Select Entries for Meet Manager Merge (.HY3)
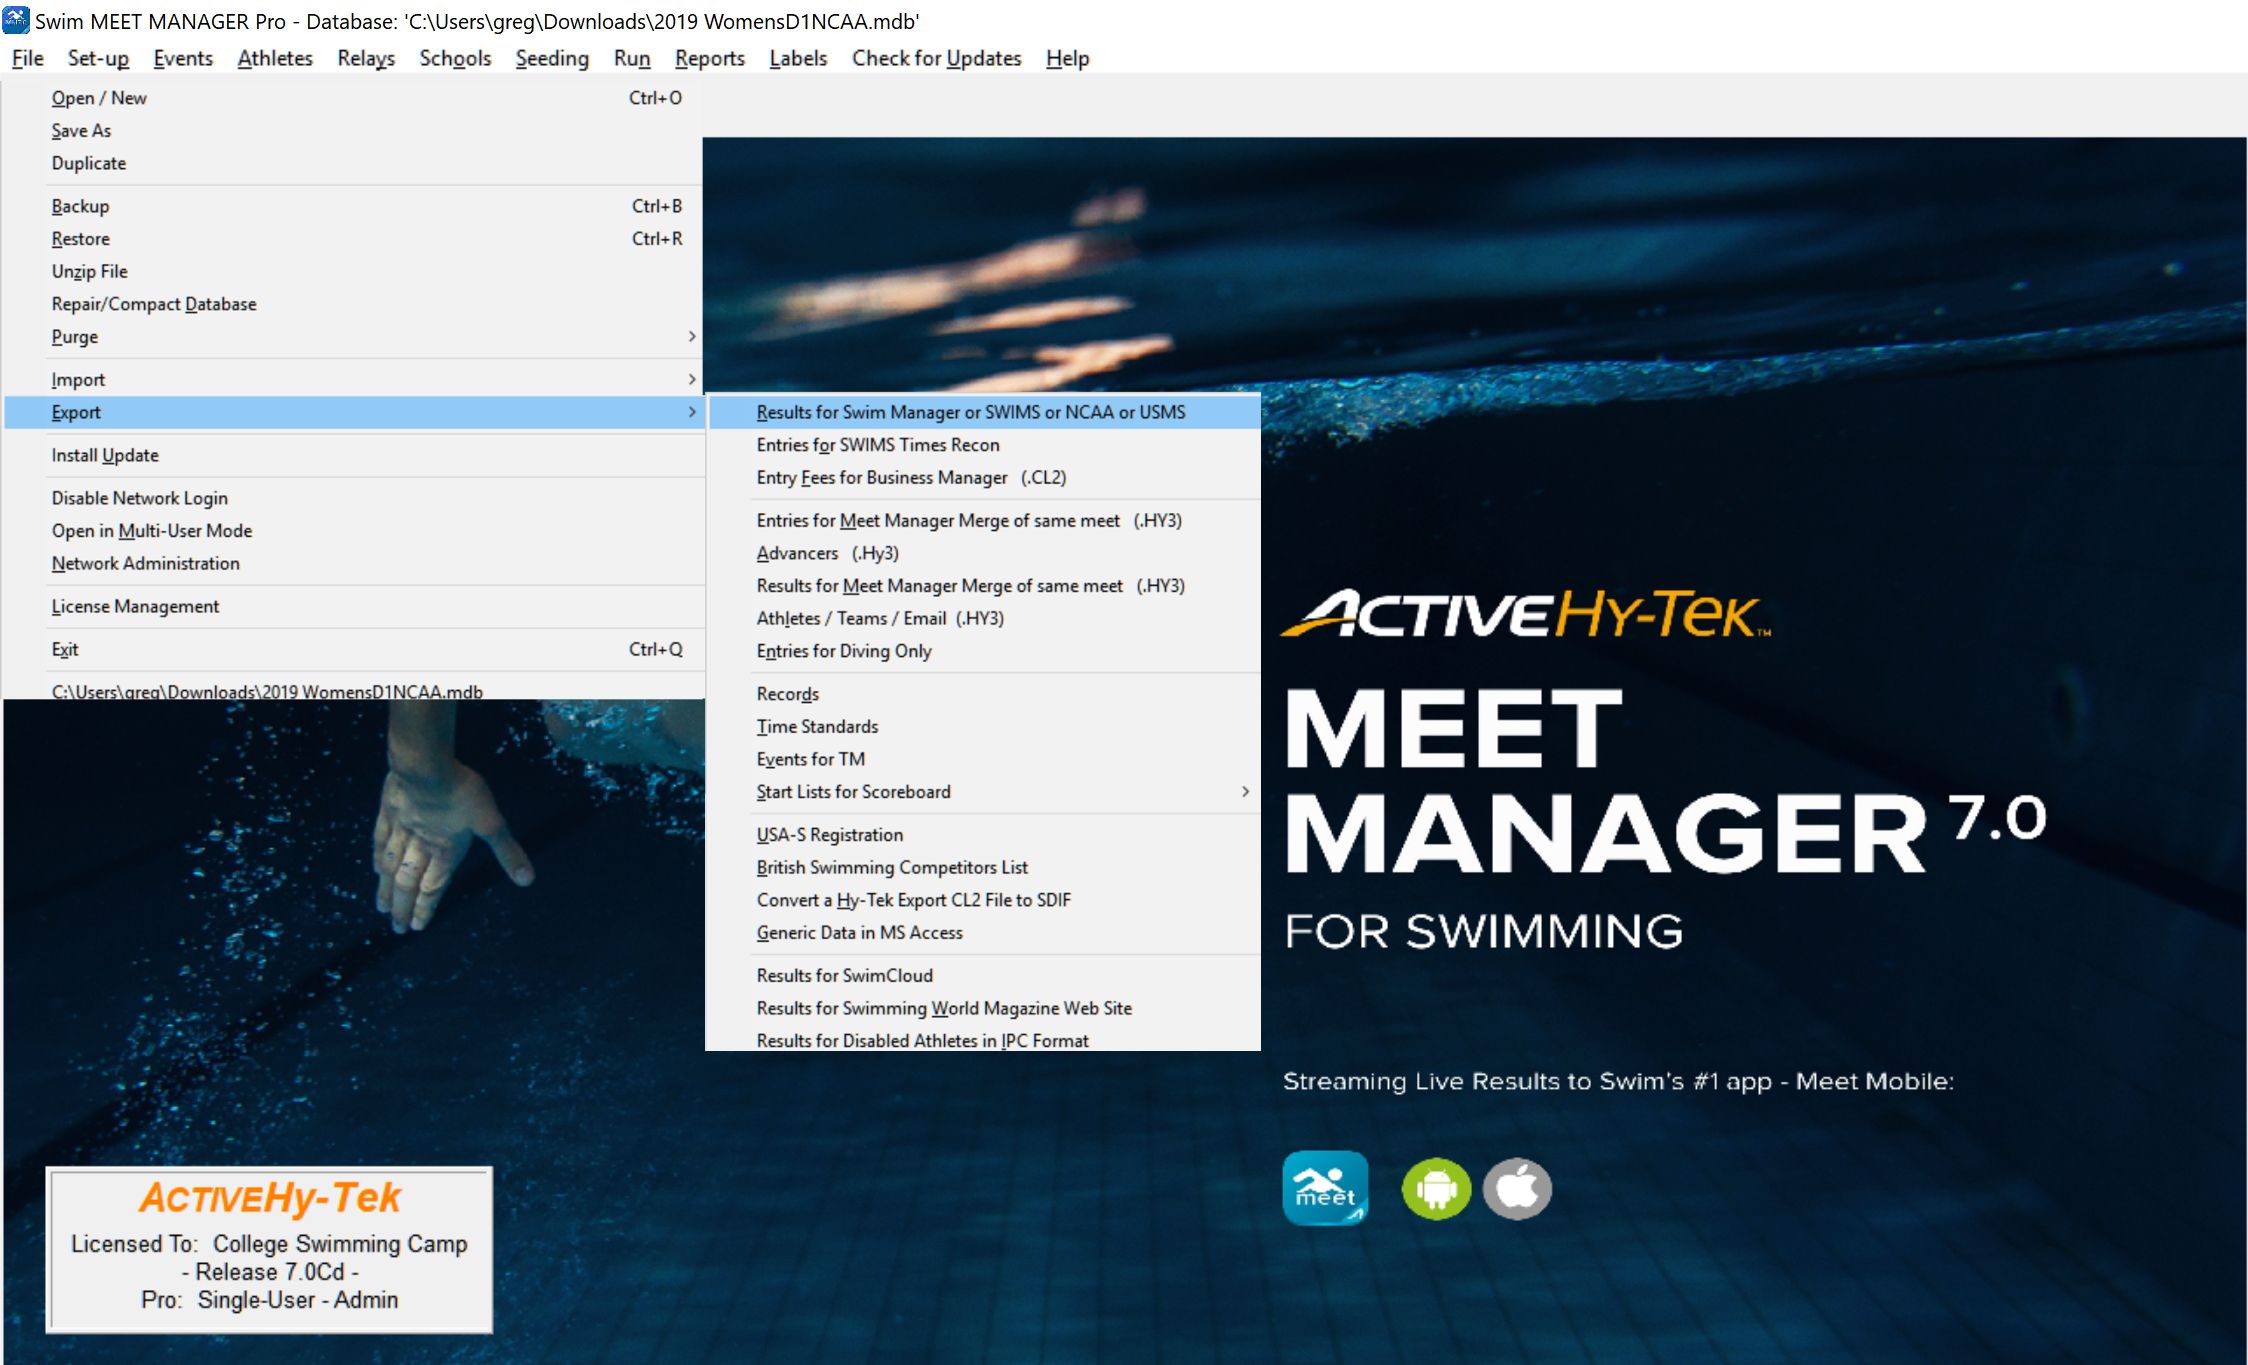 click(x=984, y=521)
